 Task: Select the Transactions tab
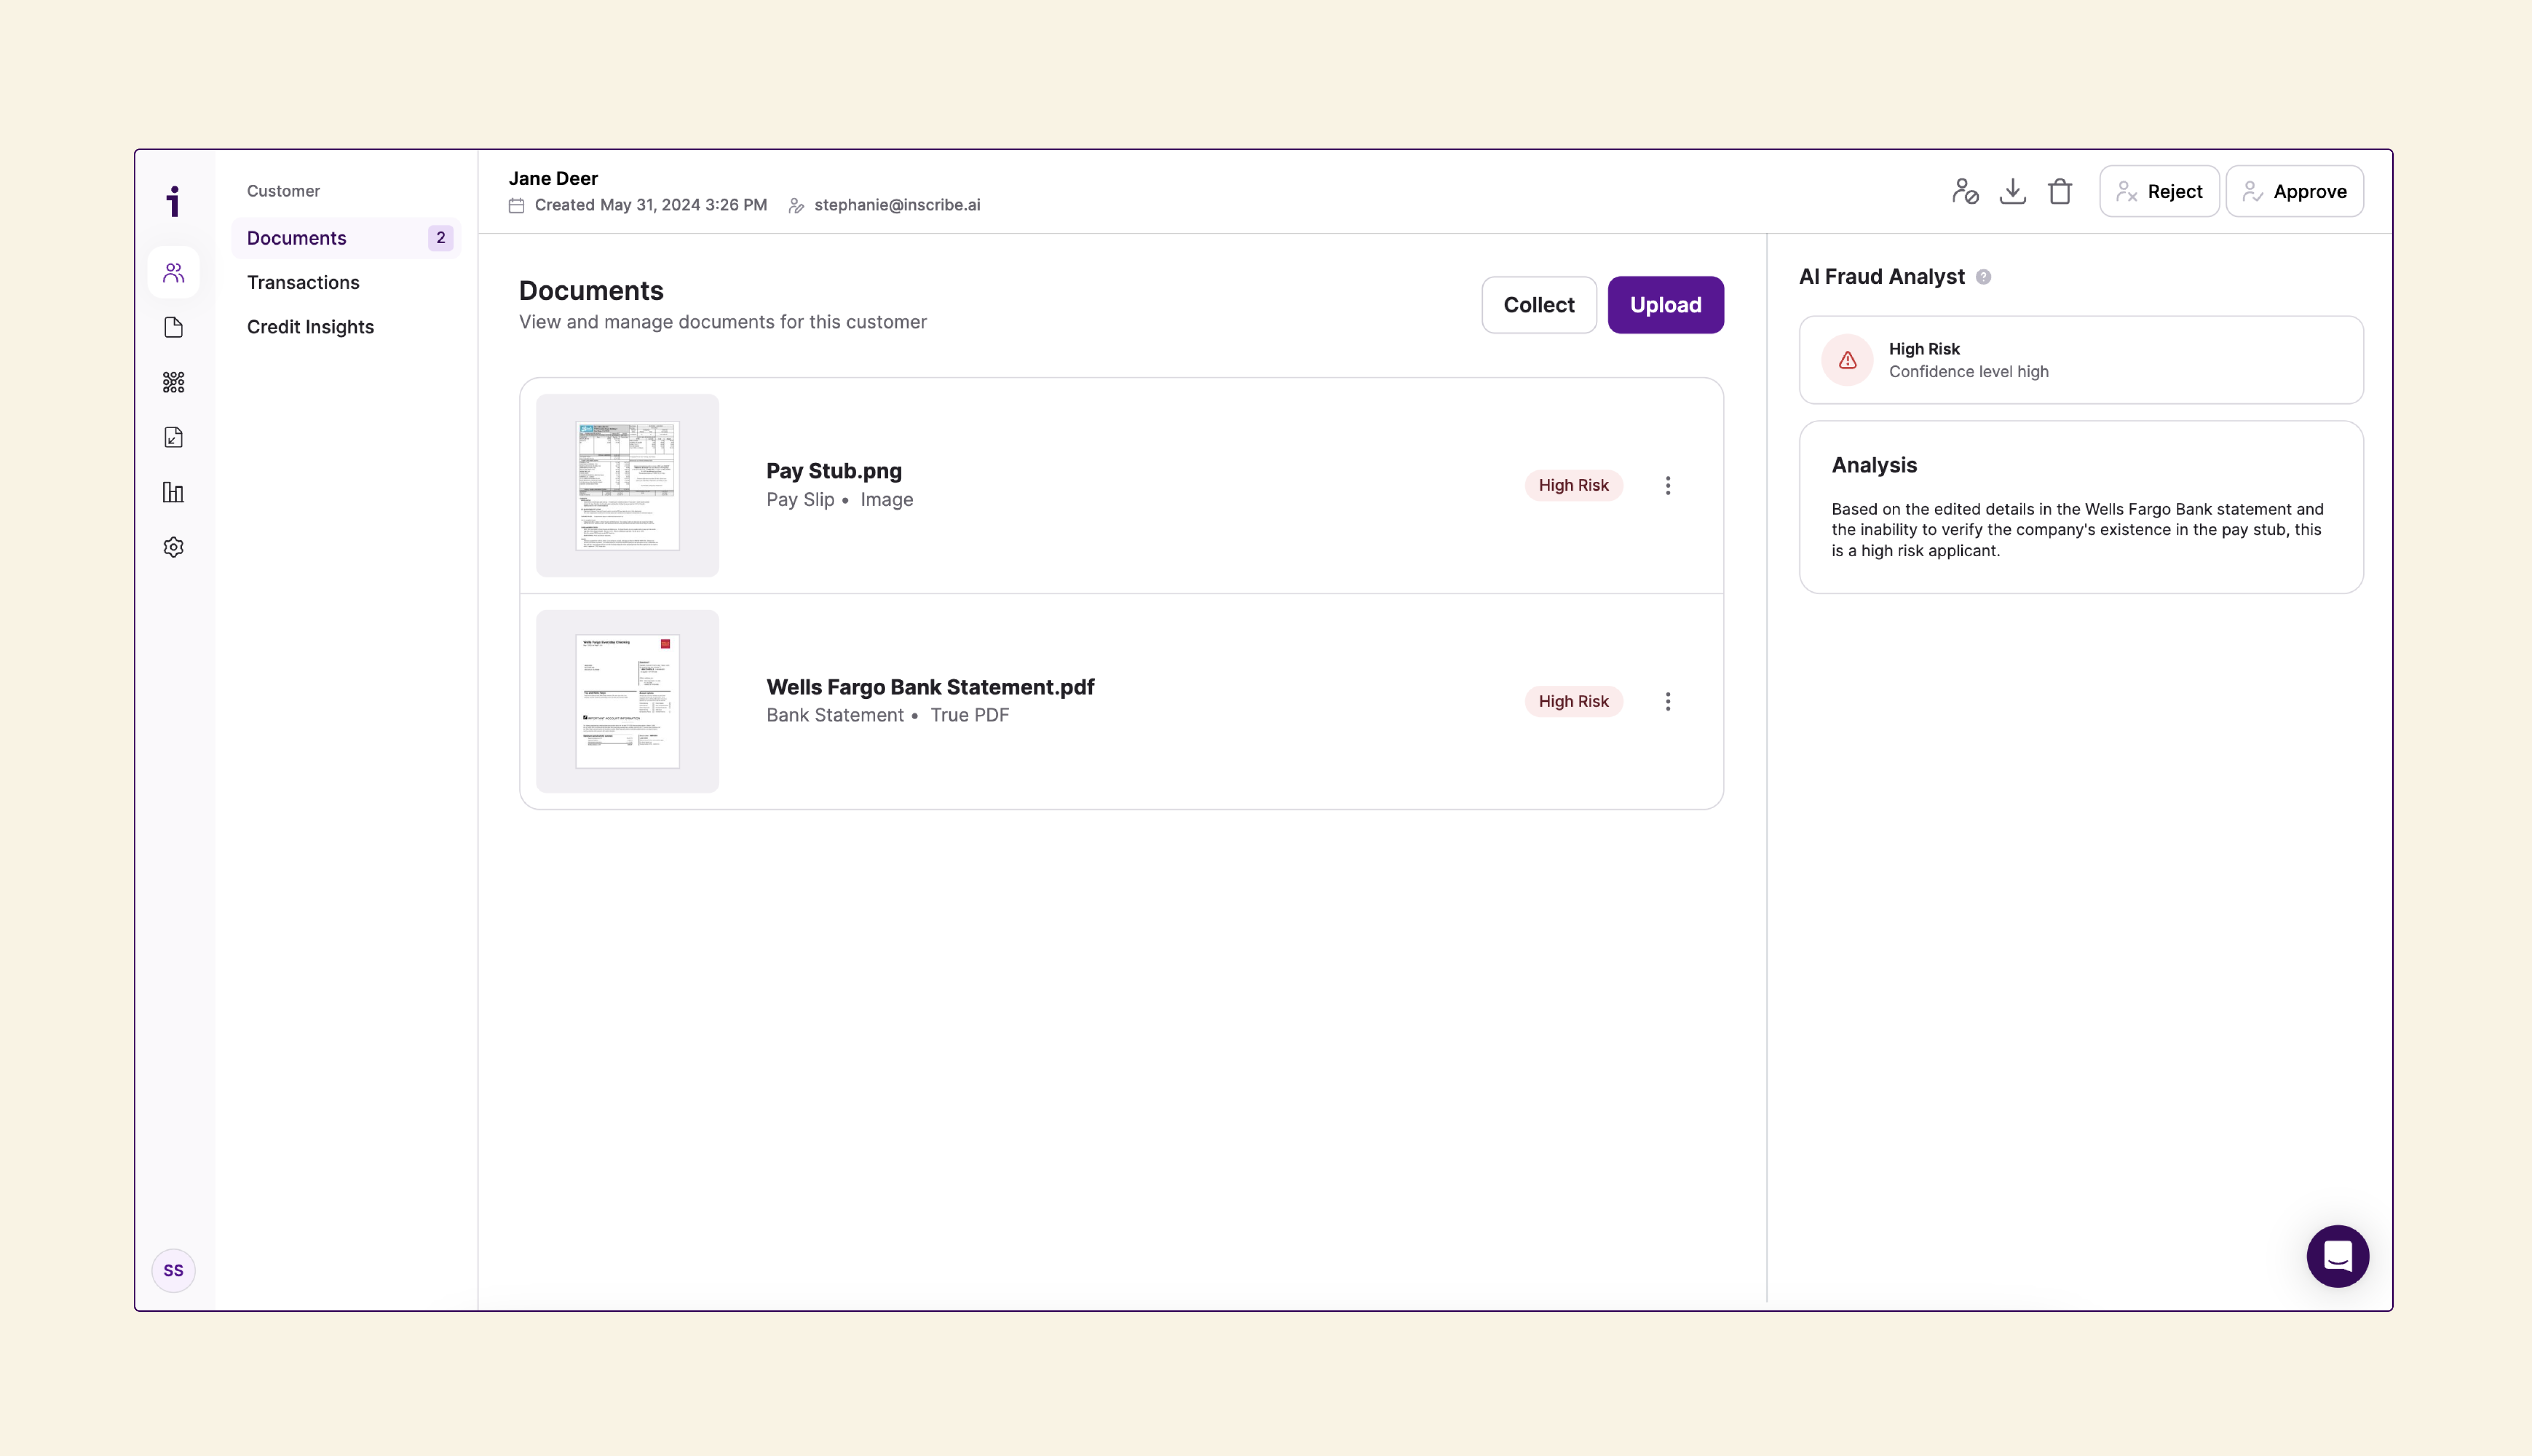click(303, 282)
